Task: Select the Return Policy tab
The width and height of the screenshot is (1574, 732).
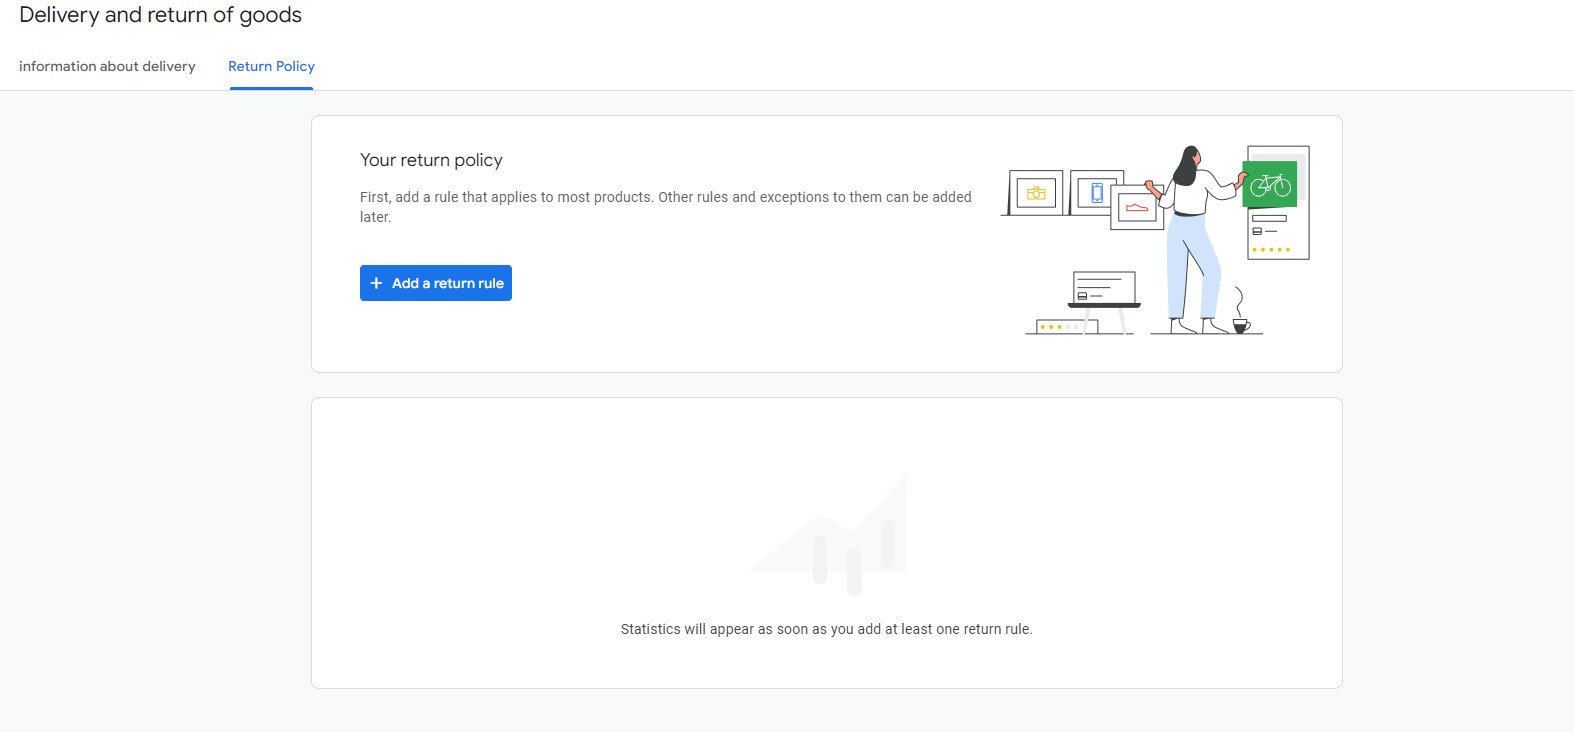Action: tap(271, 66)
